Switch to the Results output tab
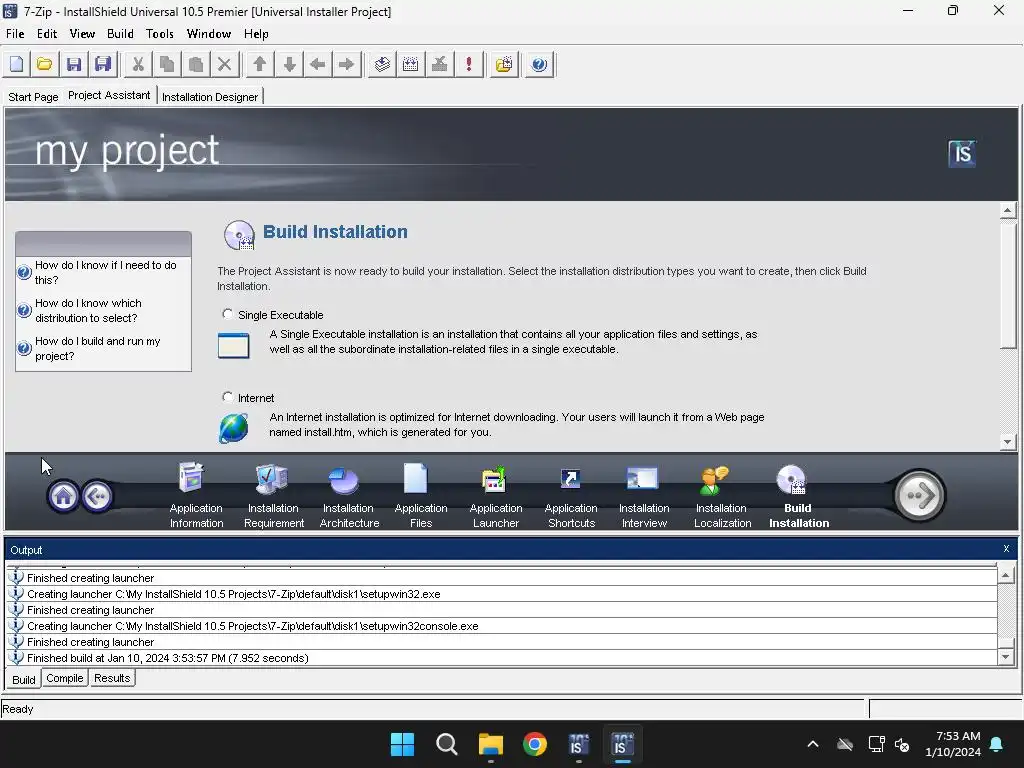The height and width of the screenshot is (768, 1024). click(112, 678)
